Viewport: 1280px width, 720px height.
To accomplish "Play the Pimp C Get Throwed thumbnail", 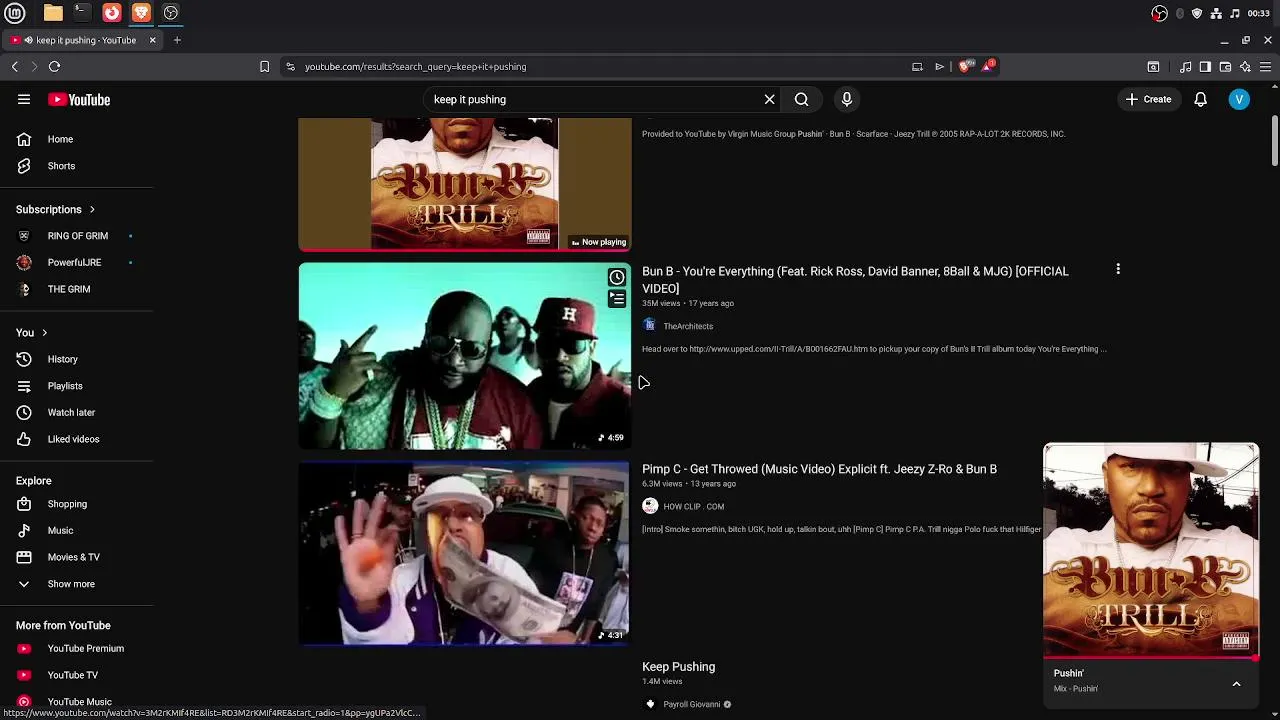I will coord(465,552).
